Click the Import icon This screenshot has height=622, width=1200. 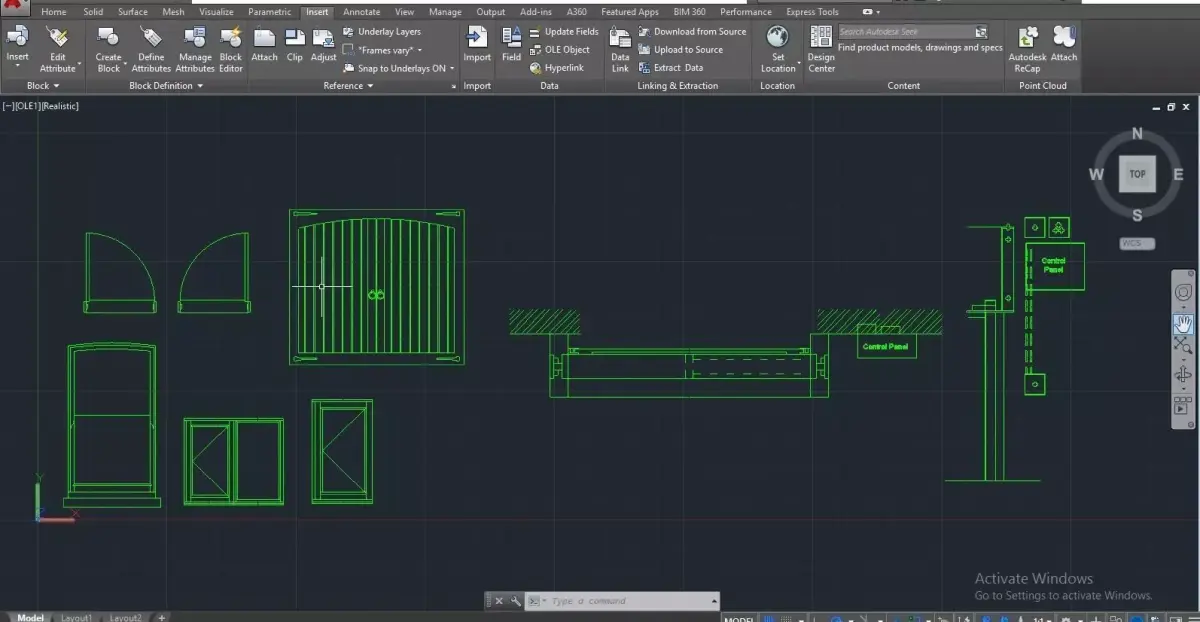[x=477, y=38]
